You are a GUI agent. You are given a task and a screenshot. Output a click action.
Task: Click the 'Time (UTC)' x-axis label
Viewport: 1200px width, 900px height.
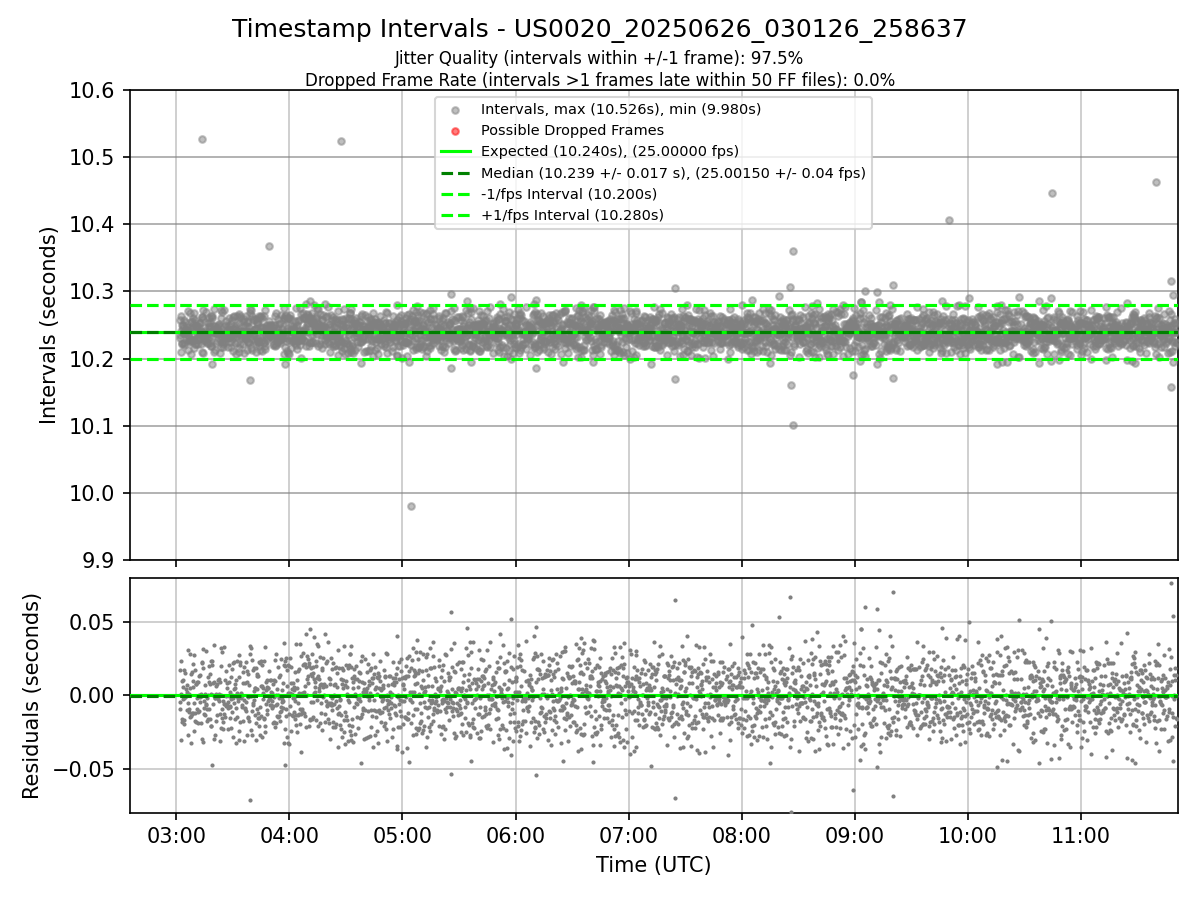653,865
